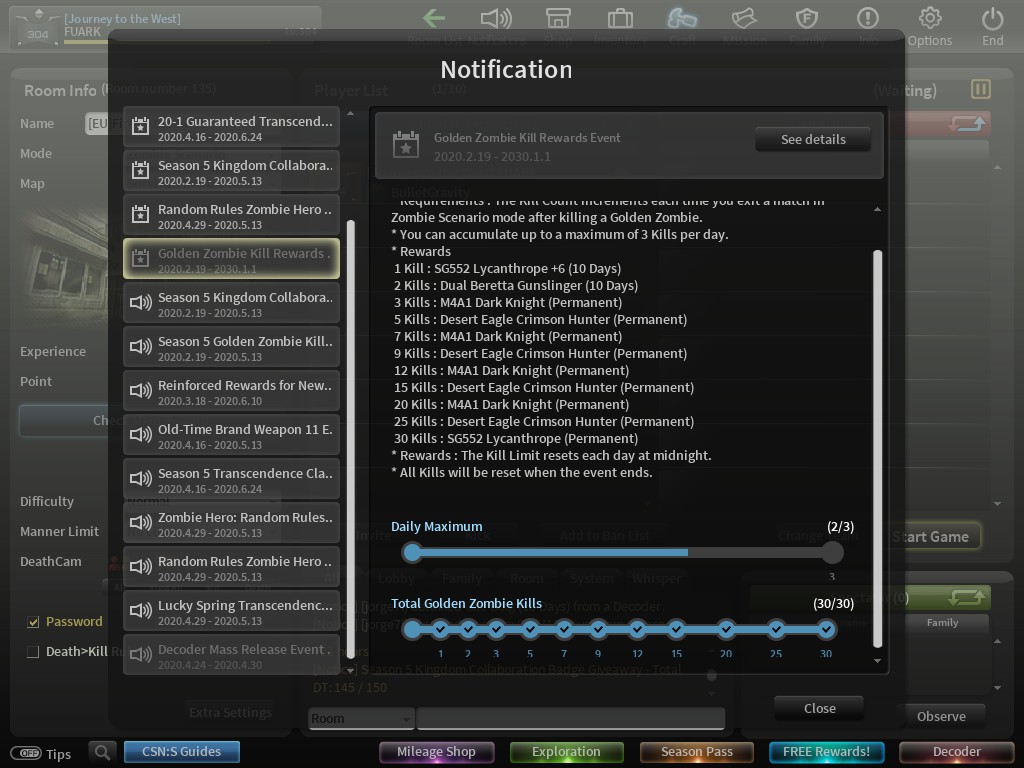Toggle the Tips OFF switch
Viewport: 1024px width, 768px height.
tap(26, 754)
